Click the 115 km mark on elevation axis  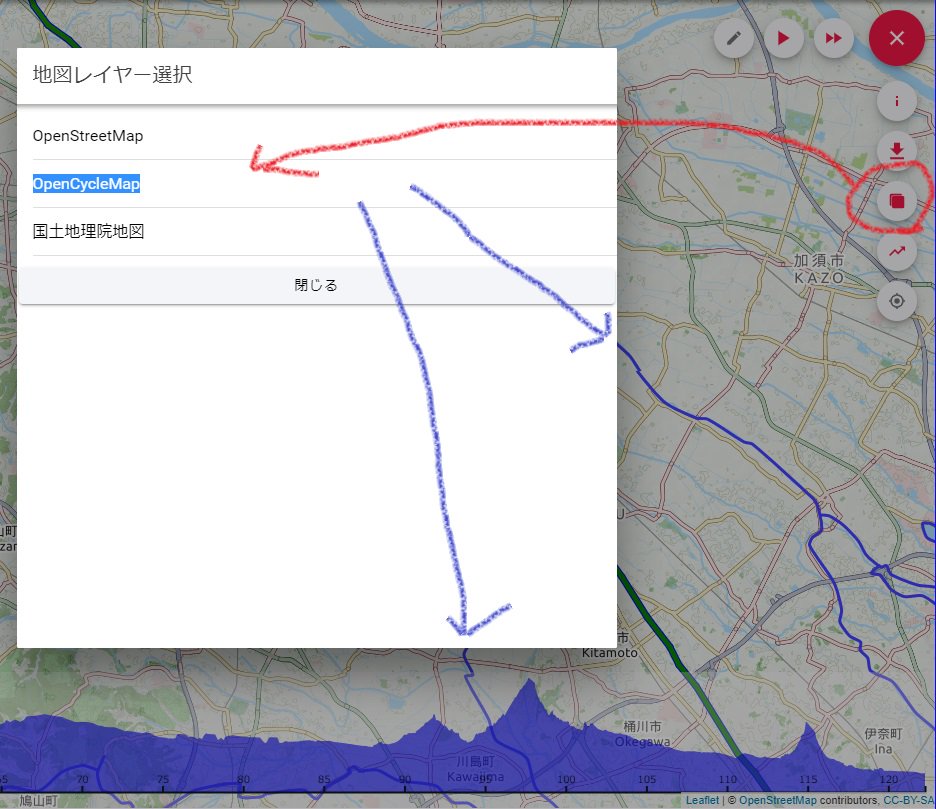click(808, 779)
